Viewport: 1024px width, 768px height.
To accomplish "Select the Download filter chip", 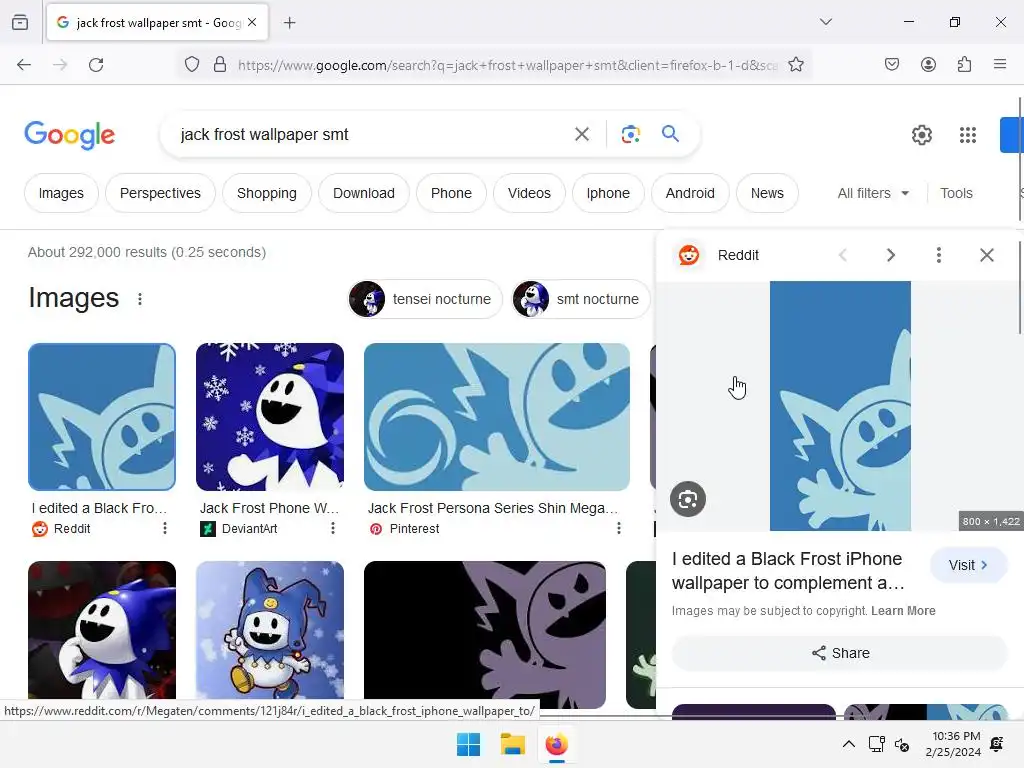I will [364, 193].
